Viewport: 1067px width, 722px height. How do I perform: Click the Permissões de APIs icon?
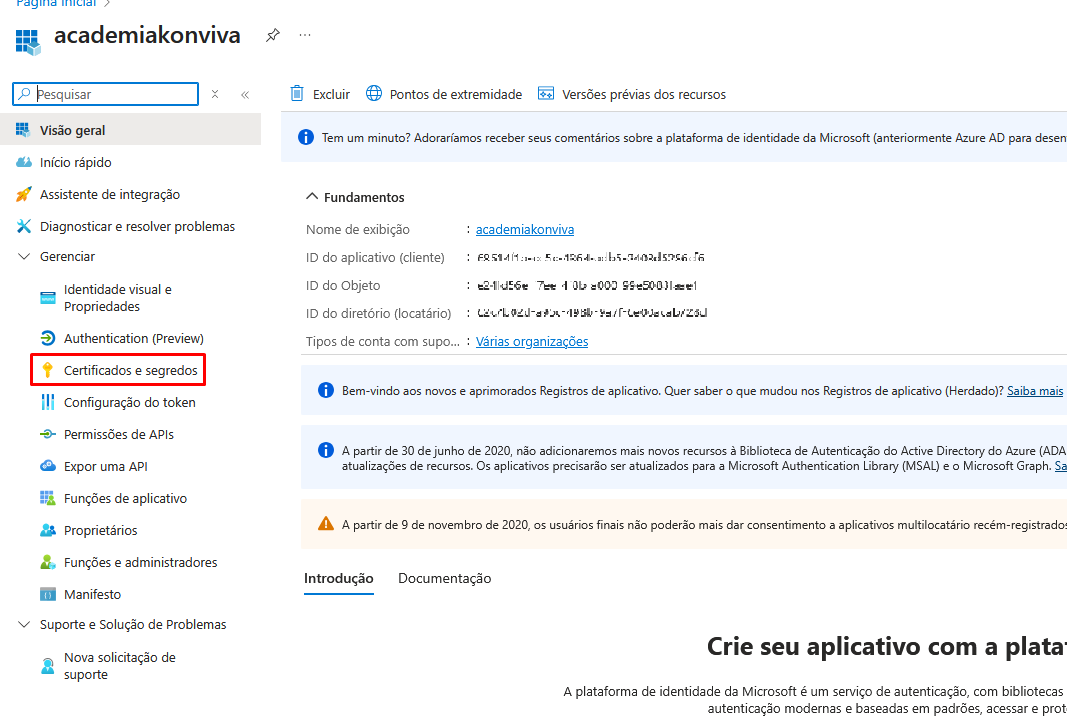(48, 434)
